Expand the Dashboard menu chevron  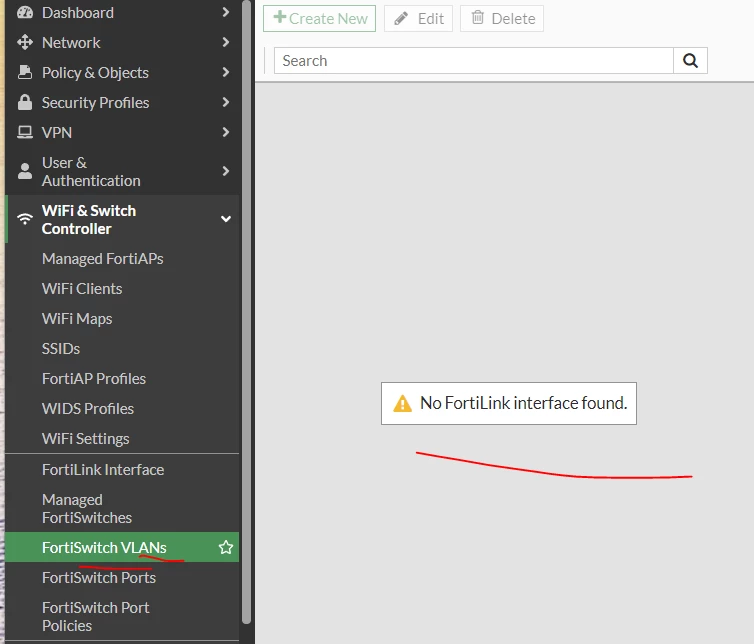(226, 12)
